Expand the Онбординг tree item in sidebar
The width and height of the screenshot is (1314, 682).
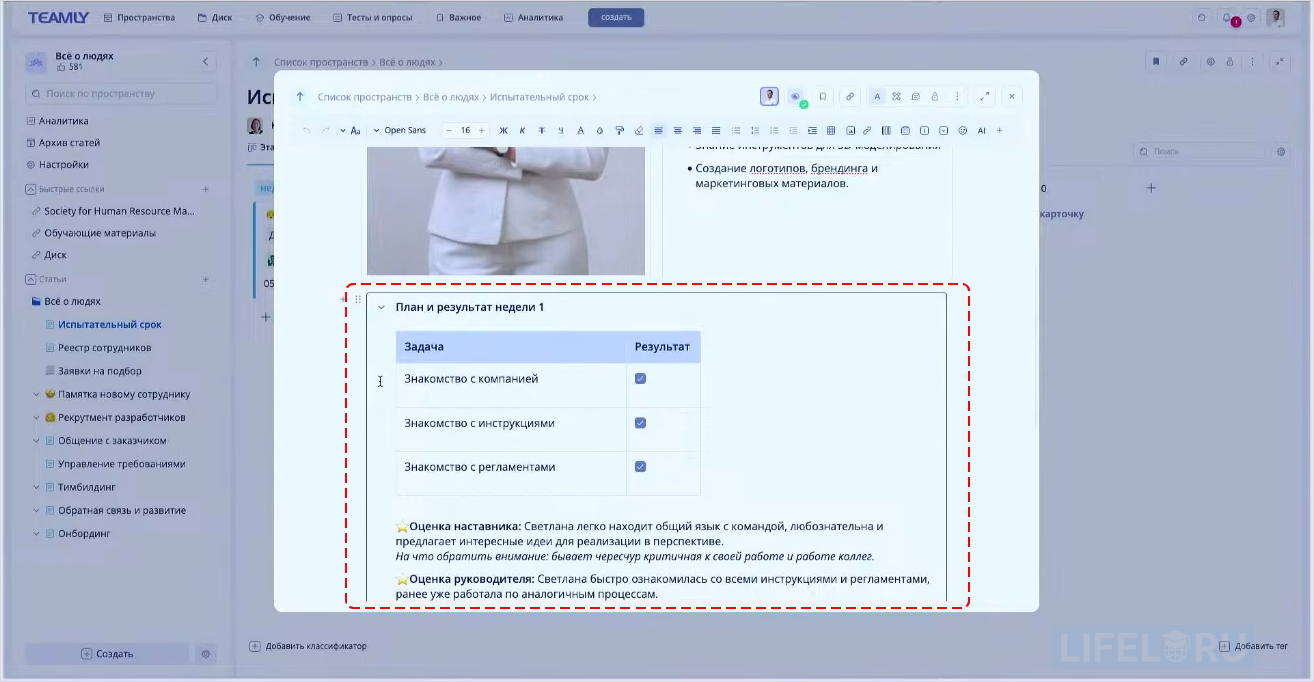pos(37,533)
